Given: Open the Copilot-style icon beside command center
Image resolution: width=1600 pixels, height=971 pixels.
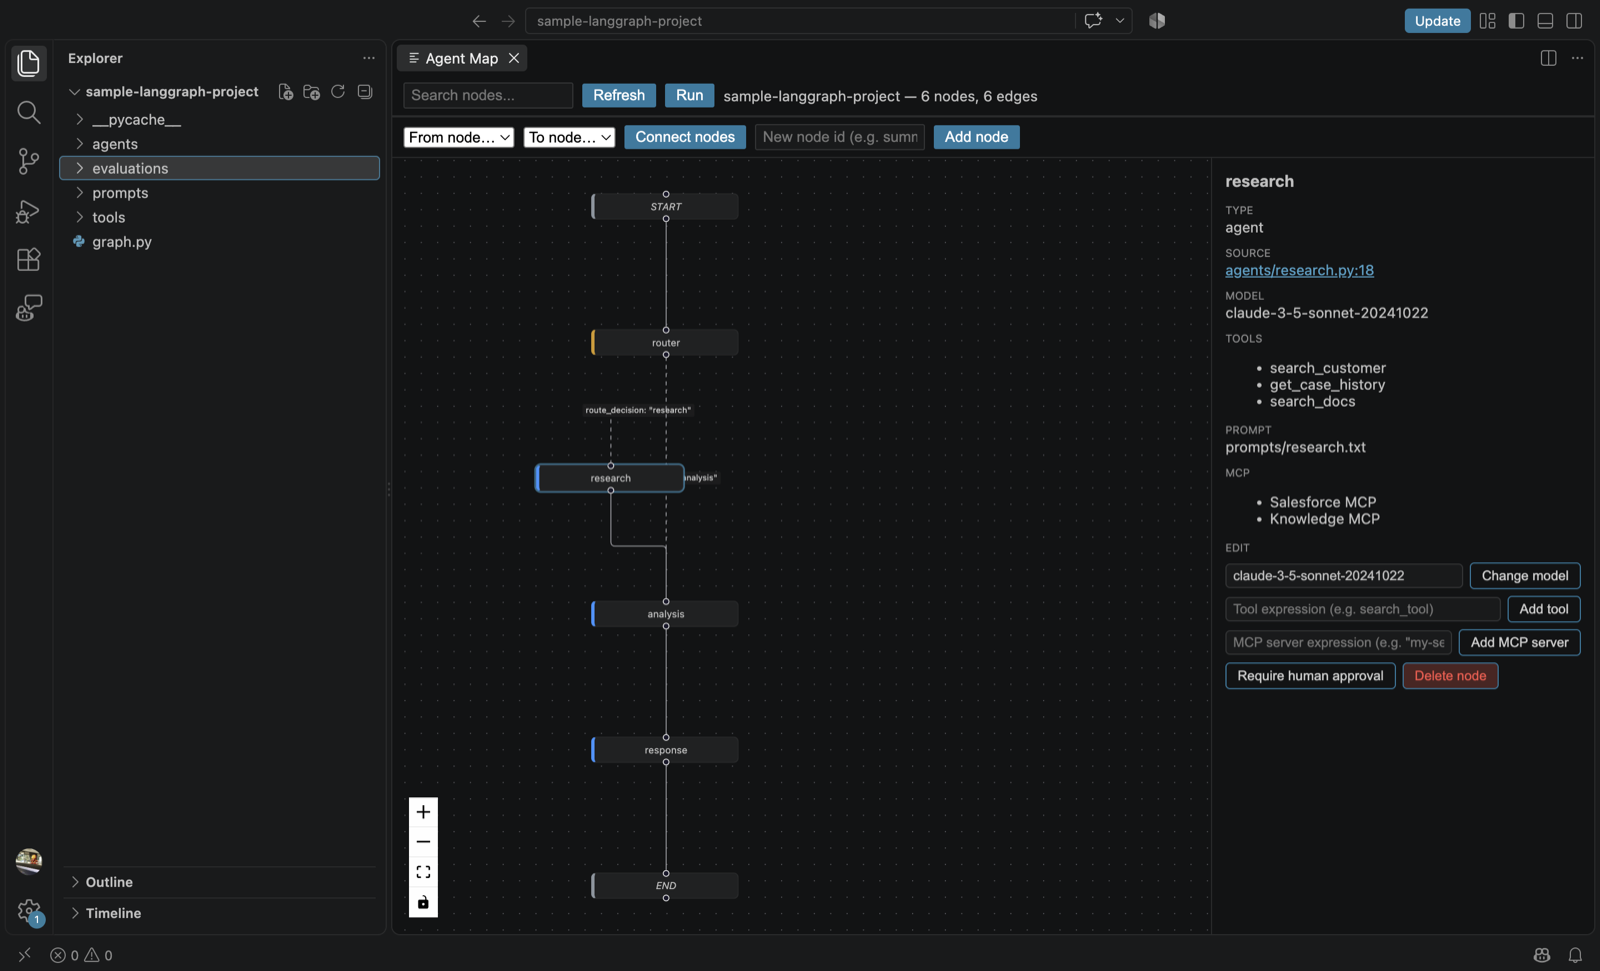Looking at the screenshot, I should [1157, 20].
